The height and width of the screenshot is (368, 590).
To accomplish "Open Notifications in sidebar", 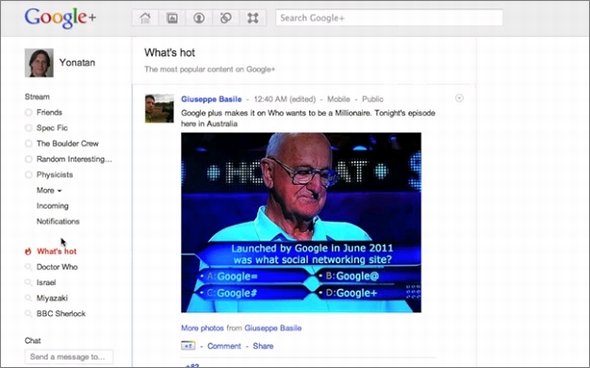I will (x=58, y=221).
